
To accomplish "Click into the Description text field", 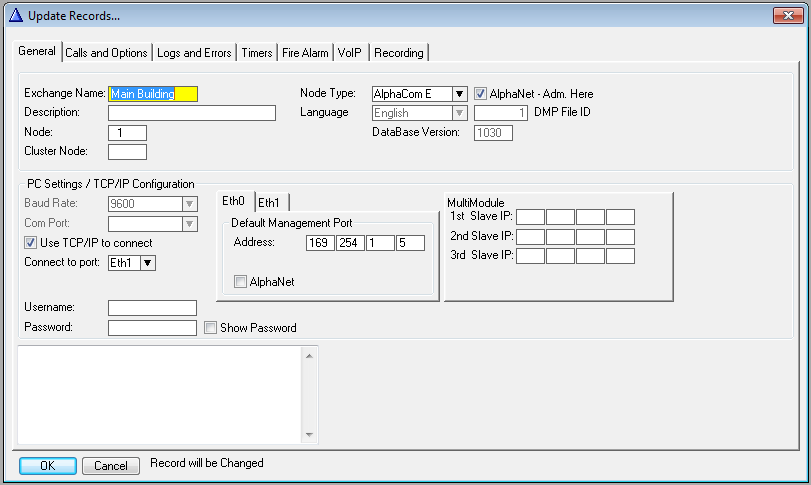I will tap(191, 113).
